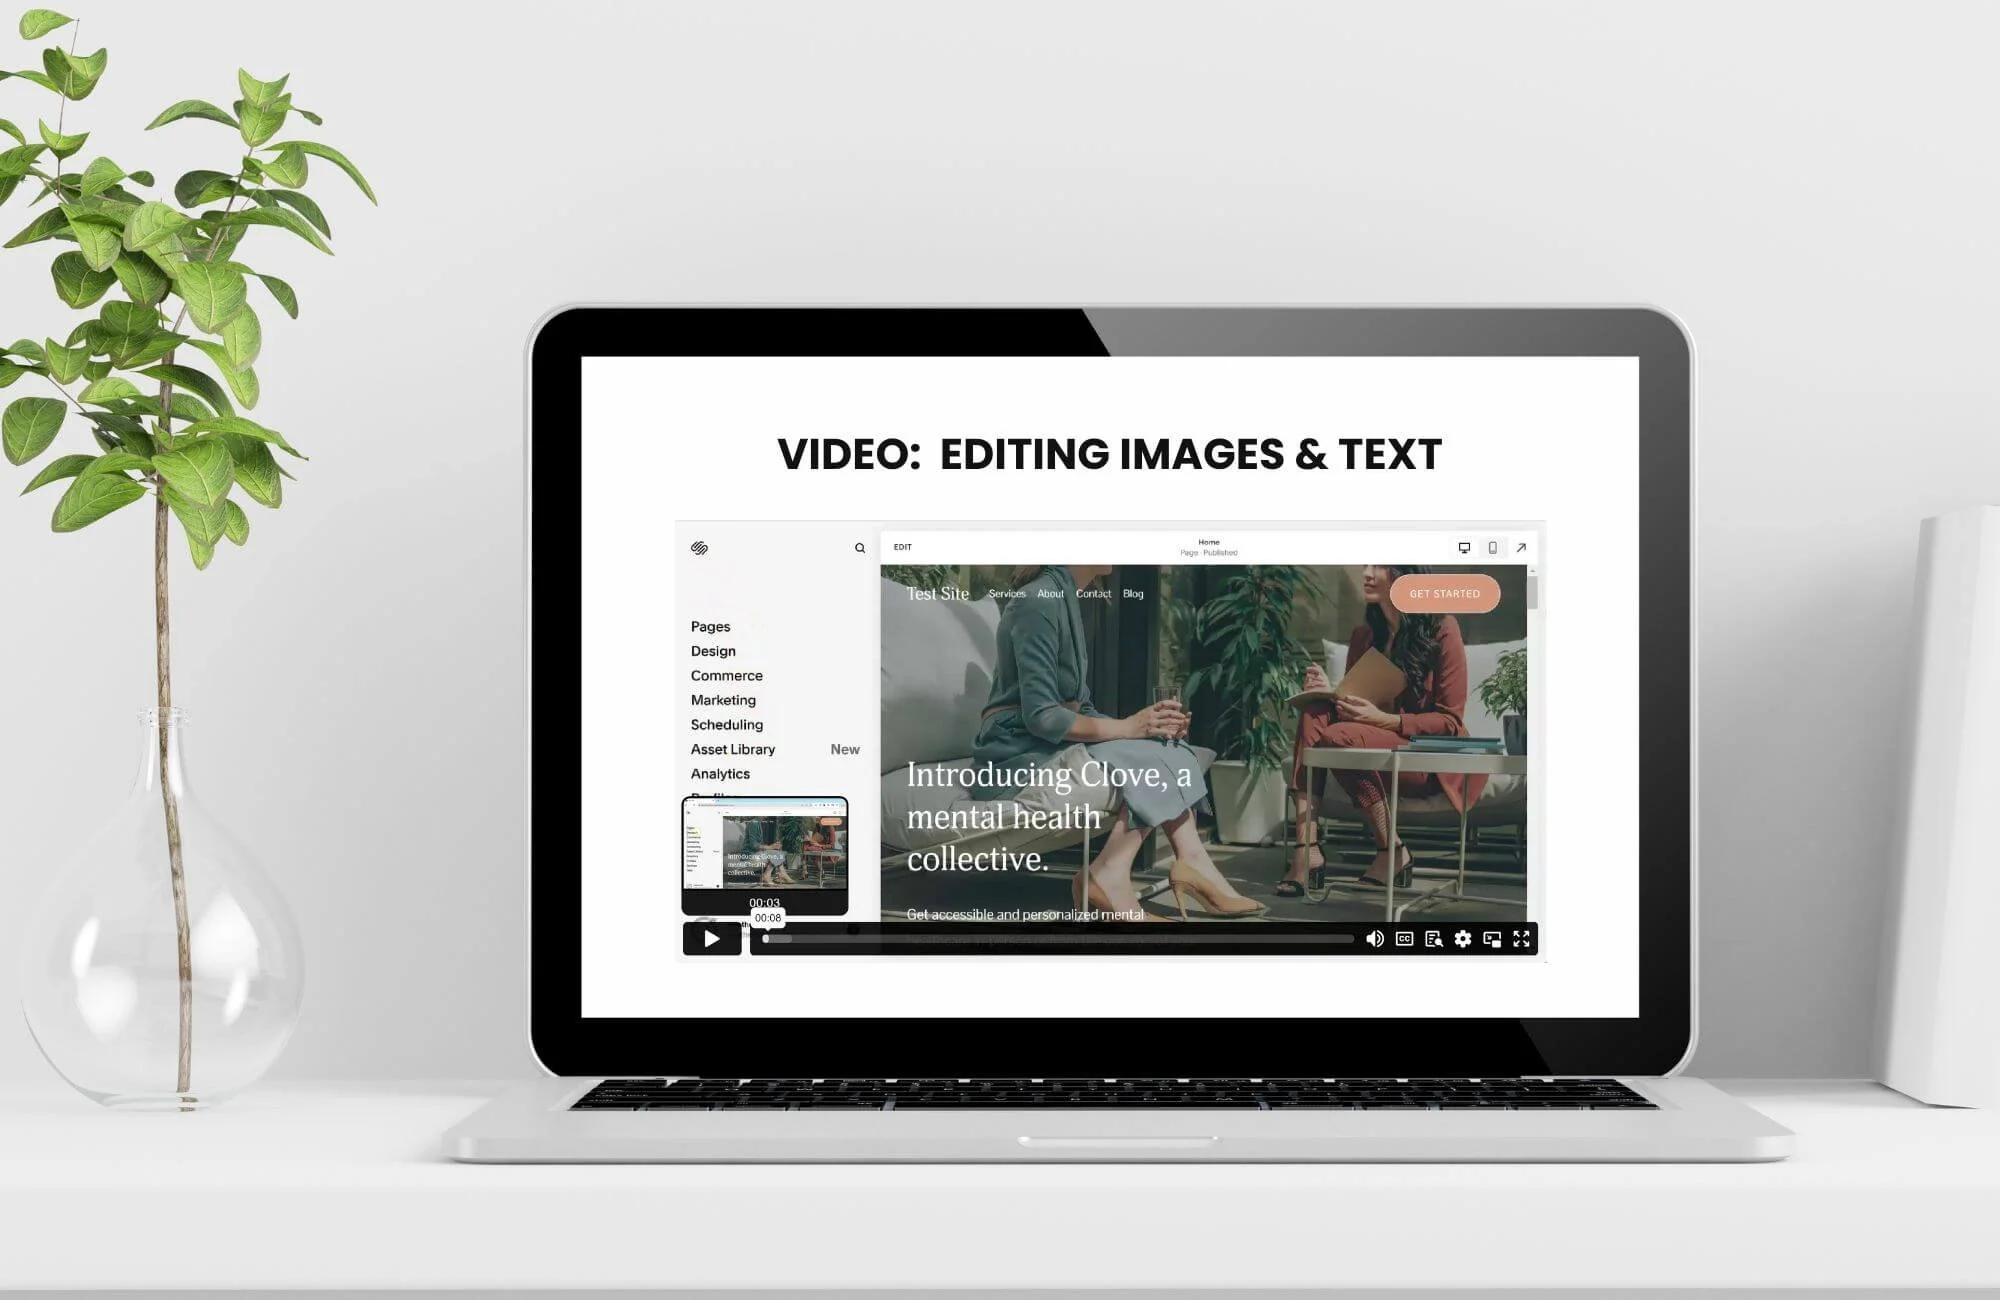
Task: Open the search magnifier in sidebar
Action: (x=860, y=548)
